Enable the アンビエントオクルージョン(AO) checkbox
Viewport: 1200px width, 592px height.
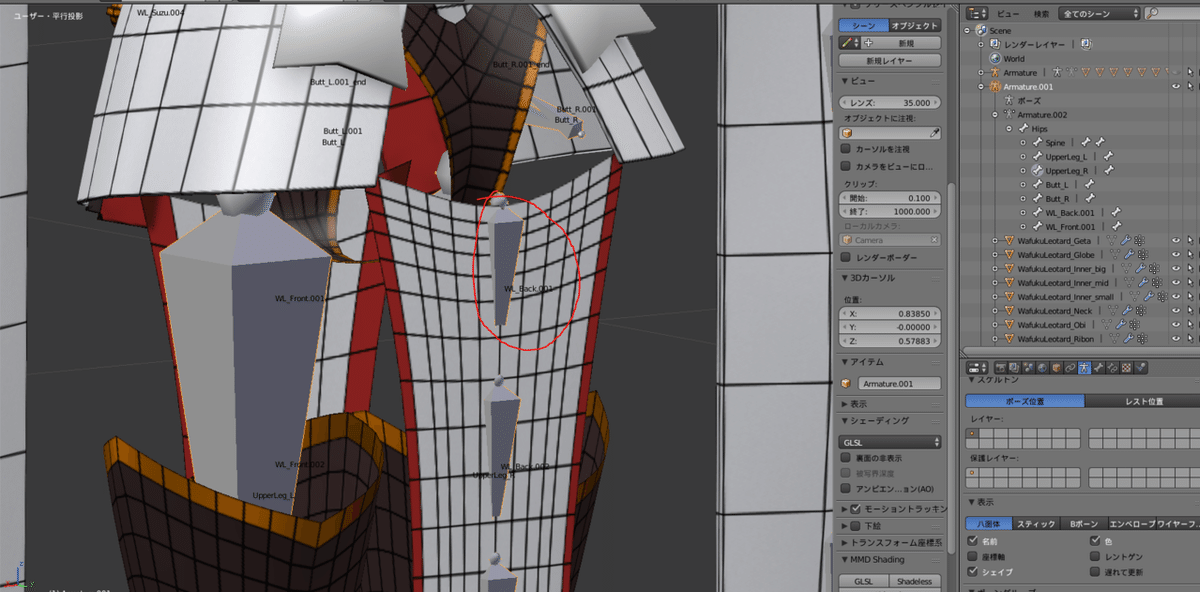click(846, 488)
